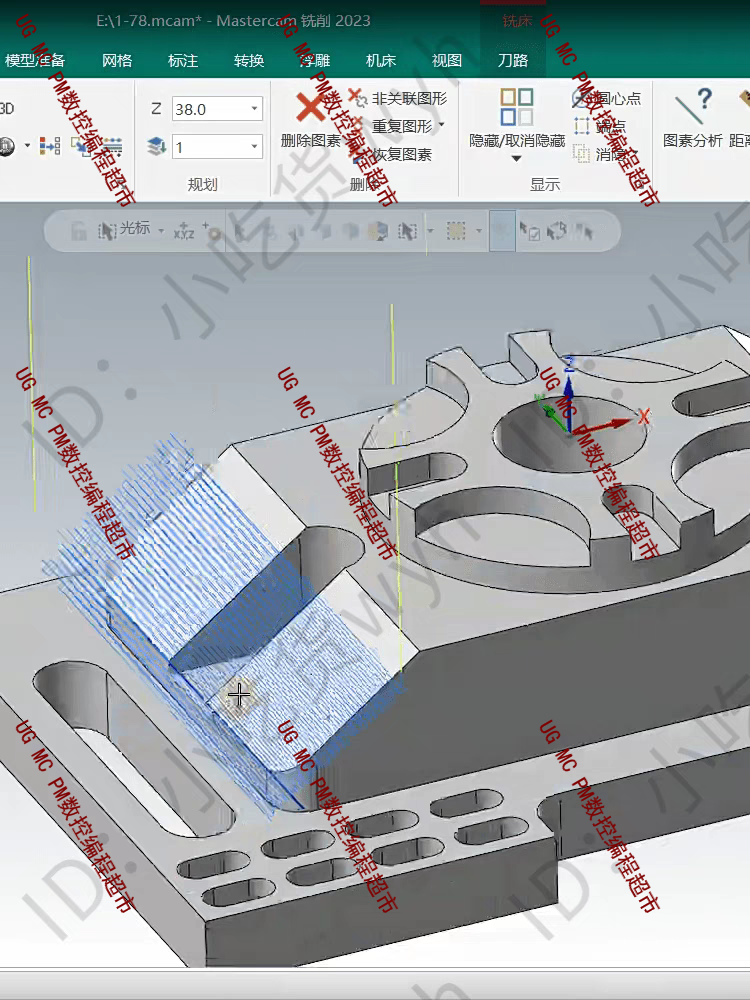The image size is (750, 1000).
Task: Open the 视图 ribbon tab
Action: [446, 61]
